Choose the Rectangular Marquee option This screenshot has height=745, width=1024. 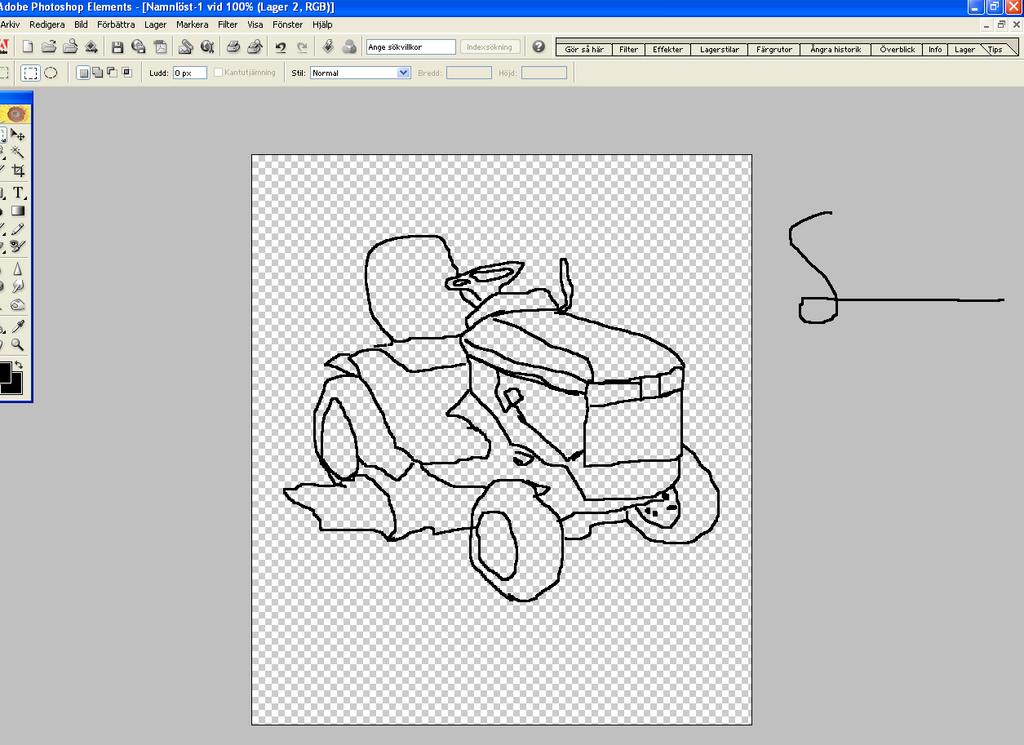click(x=30, y=73)
